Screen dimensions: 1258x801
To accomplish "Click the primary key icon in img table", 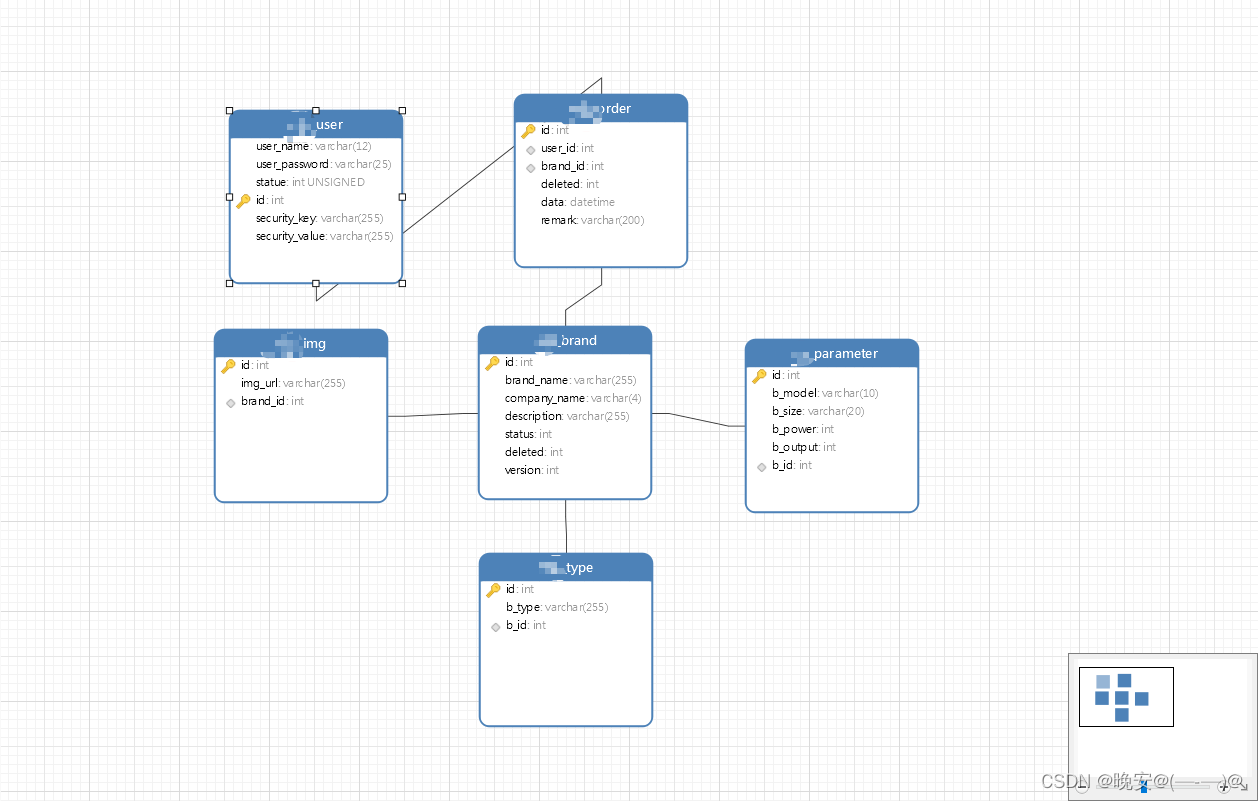I will [228, 366].
